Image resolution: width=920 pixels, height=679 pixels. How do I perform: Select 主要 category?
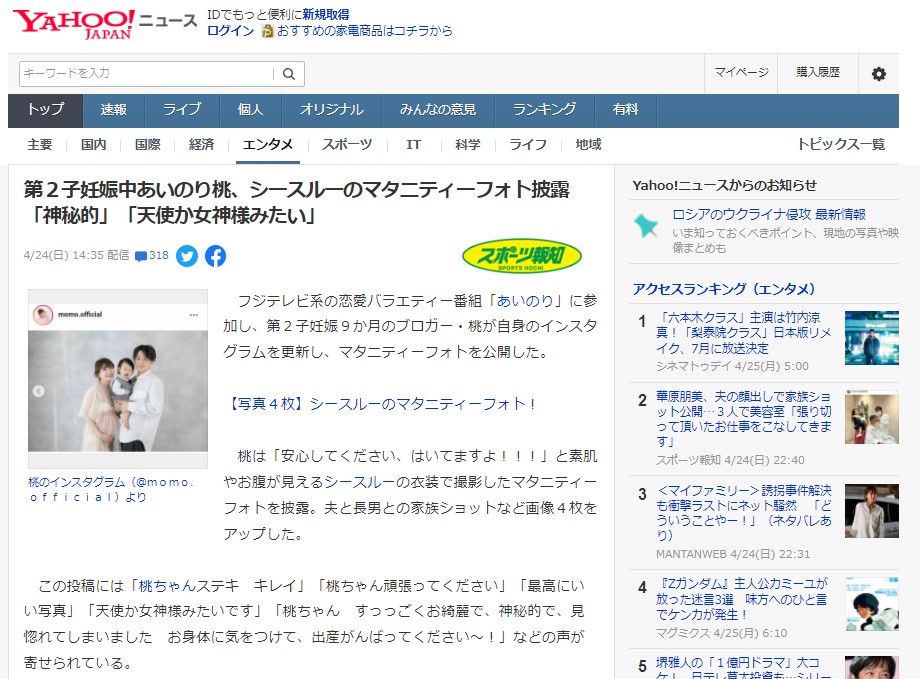coord(40,144)
